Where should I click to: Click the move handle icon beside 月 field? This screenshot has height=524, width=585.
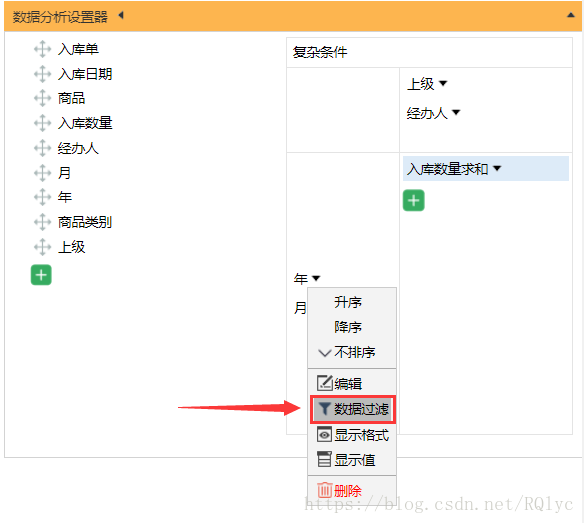[43, 173]
